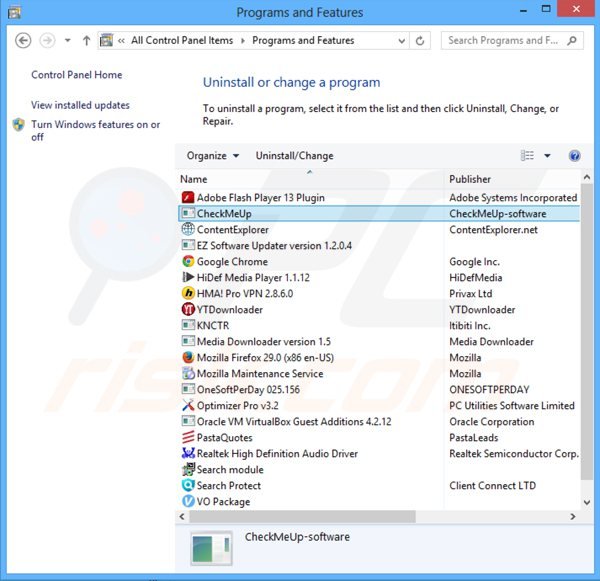Open Control Panel Home link
Screen dimensions: 600x581
tap(77, 75)
